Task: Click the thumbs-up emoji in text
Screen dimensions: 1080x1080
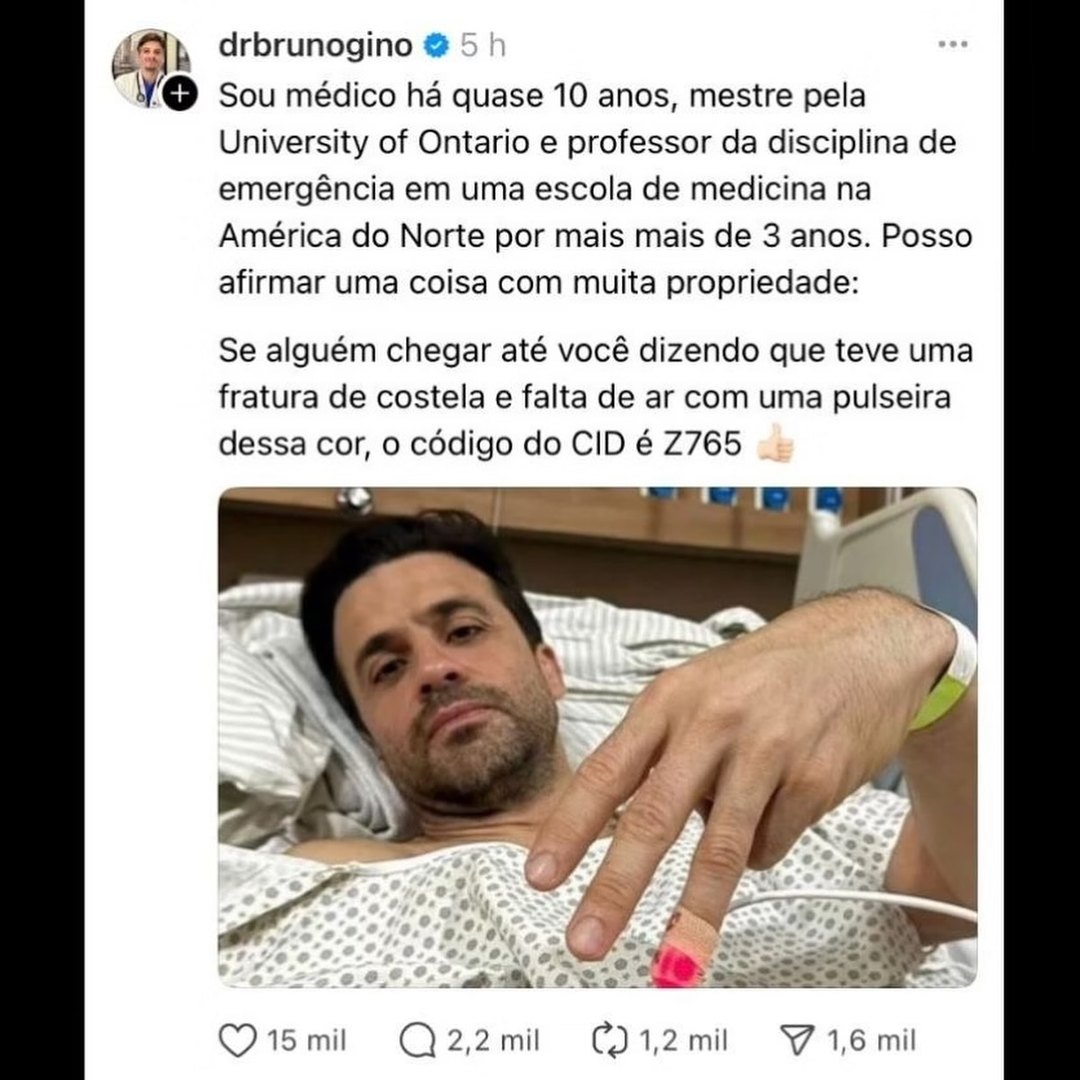Action: [775, 443]
